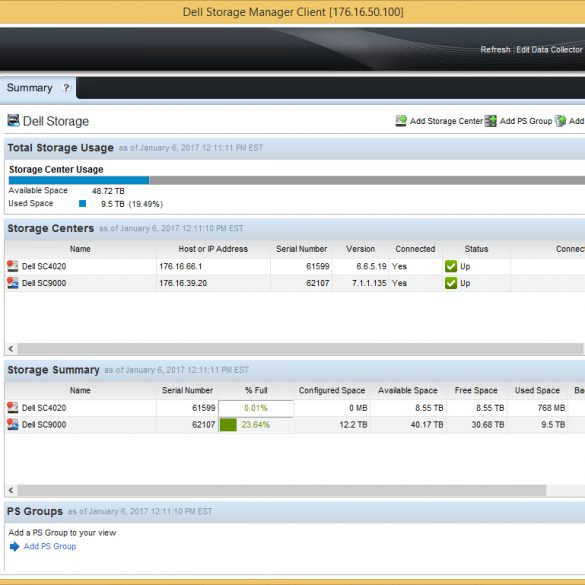
Task: Click Add Storage Center label
Action: 446,121
